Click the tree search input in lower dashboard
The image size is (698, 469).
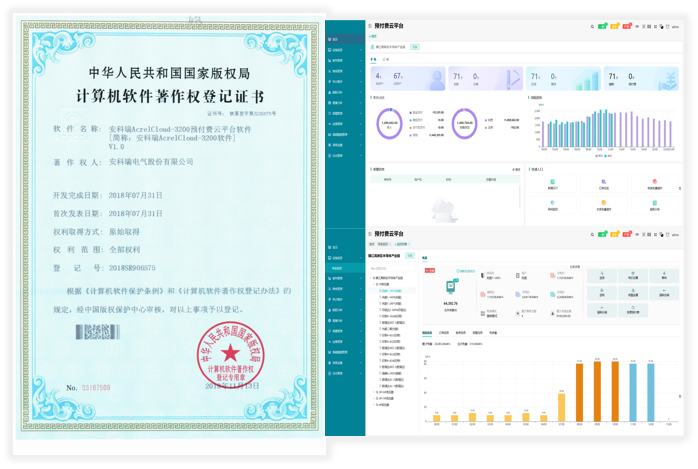click(x=392, y=268)
